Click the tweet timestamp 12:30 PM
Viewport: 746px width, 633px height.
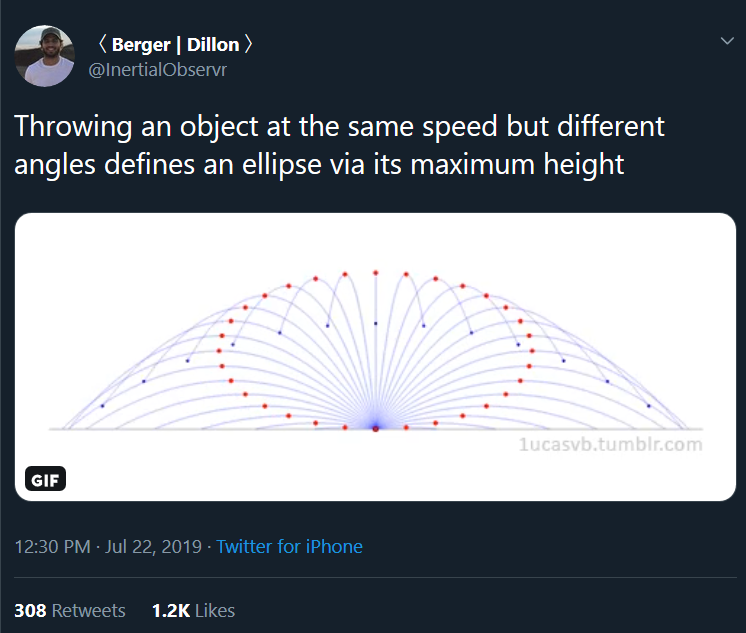(x=56, y=546)
